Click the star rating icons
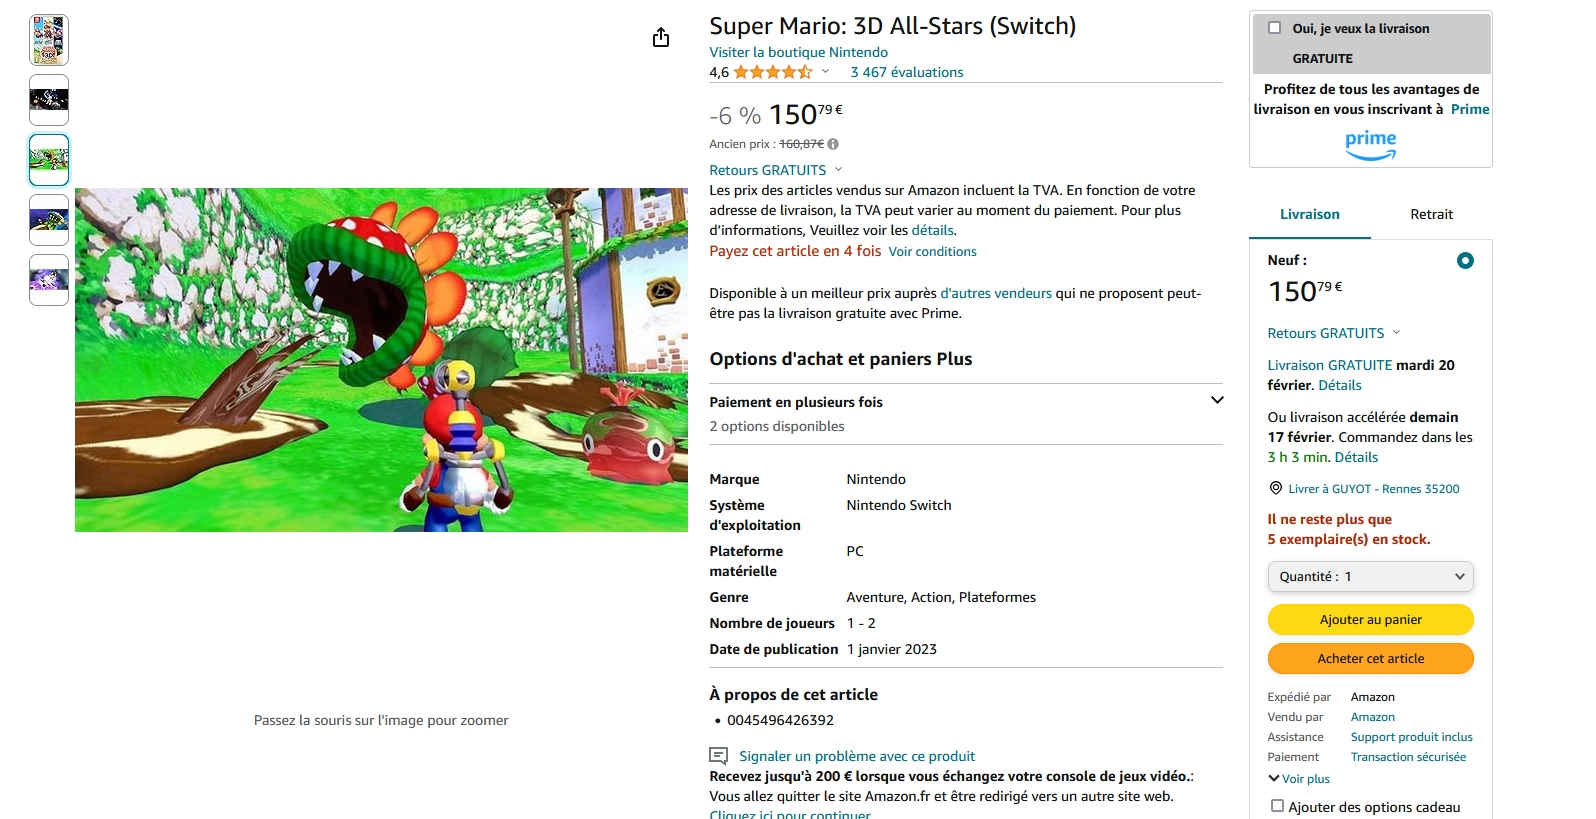Image resolution: width=1596 pixels, height=819 pixels. [772, 72]
